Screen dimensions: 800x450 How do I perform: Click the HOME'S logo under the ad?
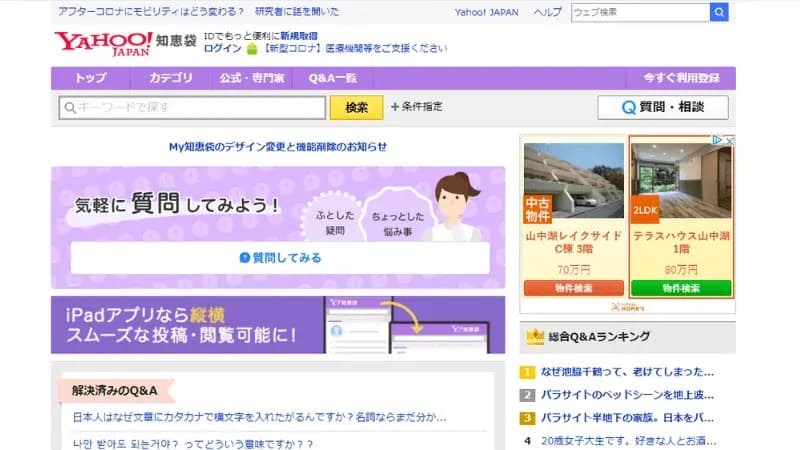[628, 307]
